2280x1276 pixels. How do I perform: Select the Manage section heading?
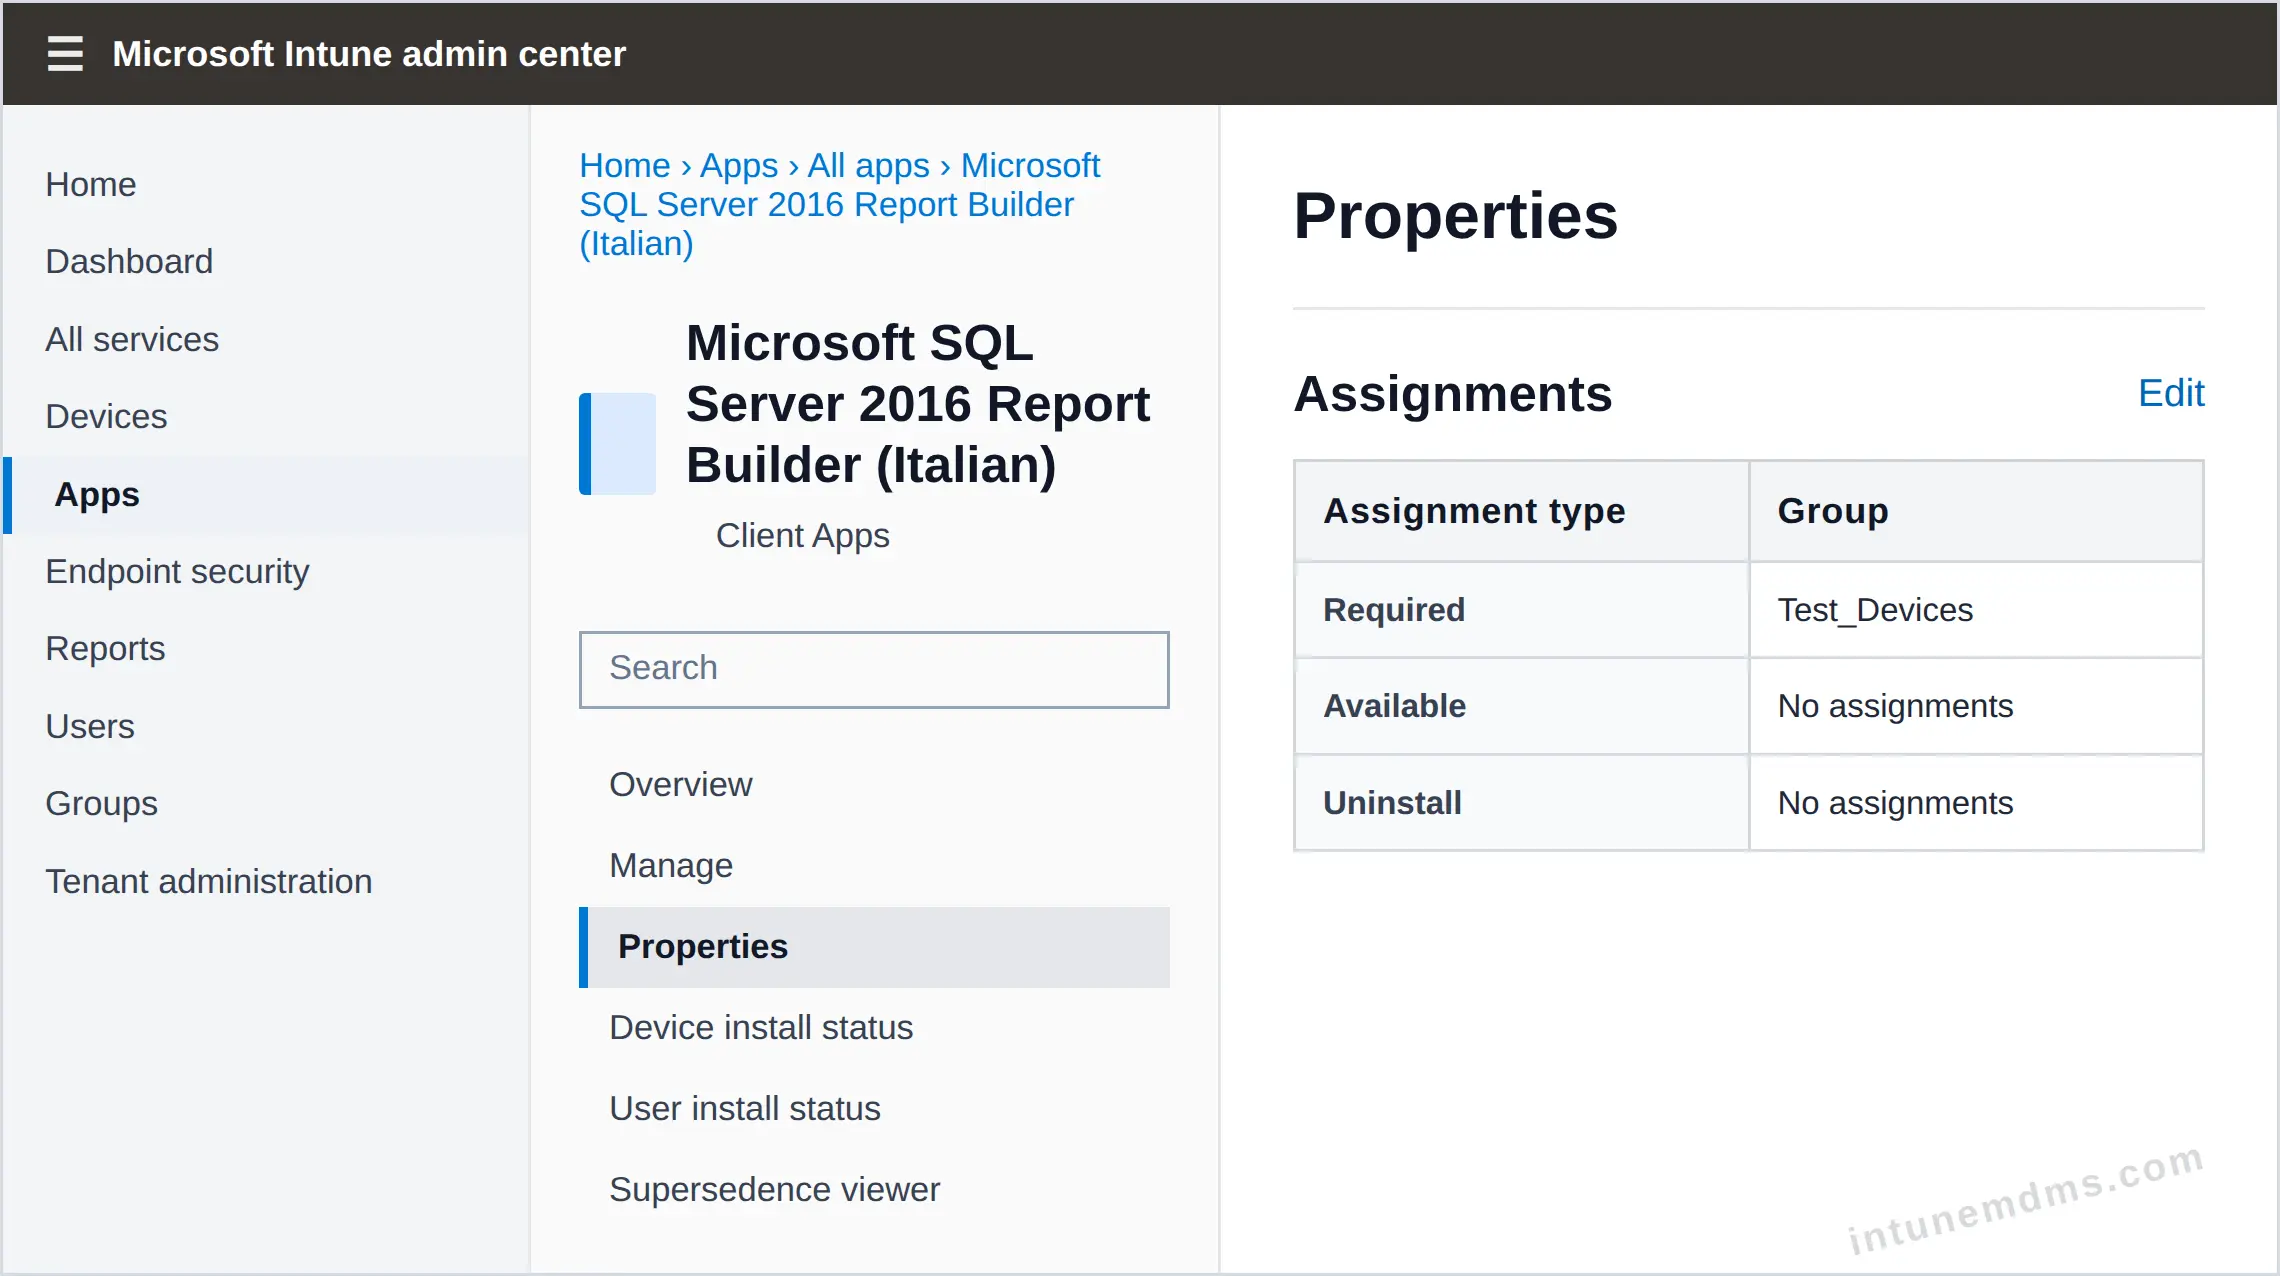(671, 865)
